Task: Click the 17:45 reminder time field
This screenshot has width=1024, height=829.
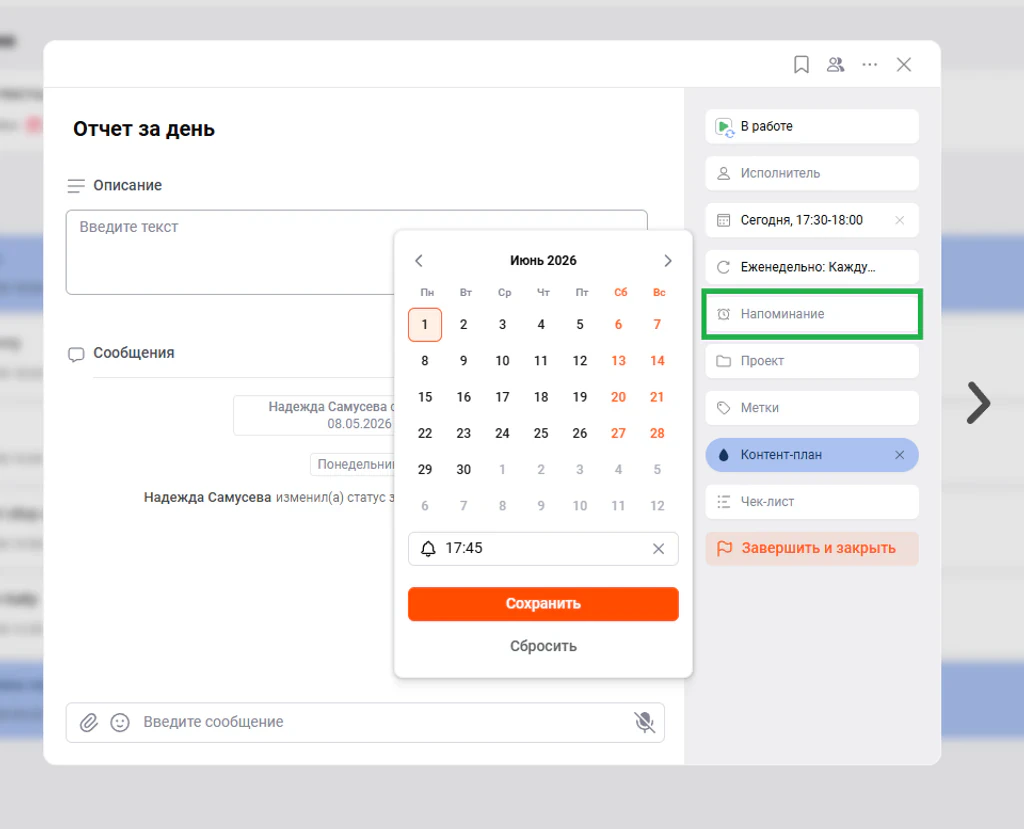Action: (x=543, y=549)
